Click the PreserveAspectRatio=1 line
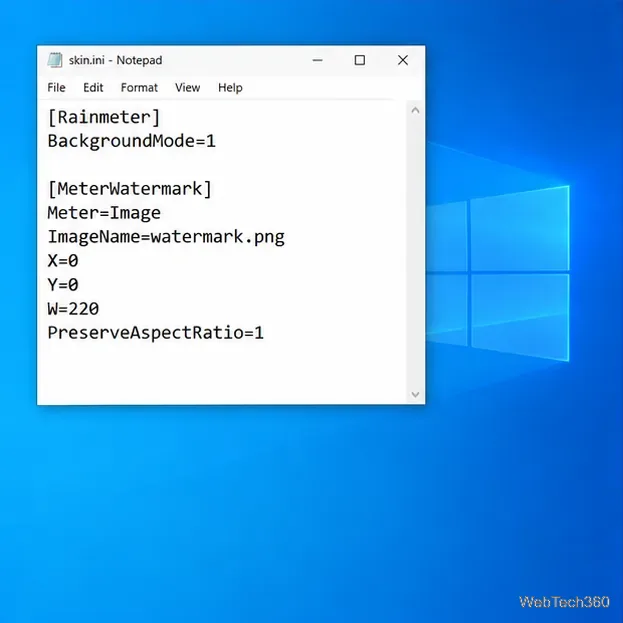623x623 pixels. point(156,333)
